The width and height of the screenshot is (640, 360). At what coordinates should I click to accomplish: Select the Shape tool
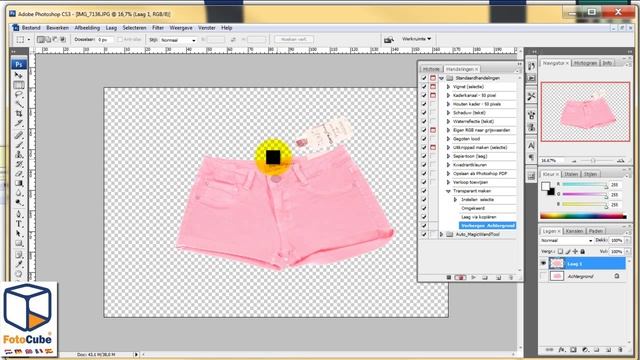(18, 243)
